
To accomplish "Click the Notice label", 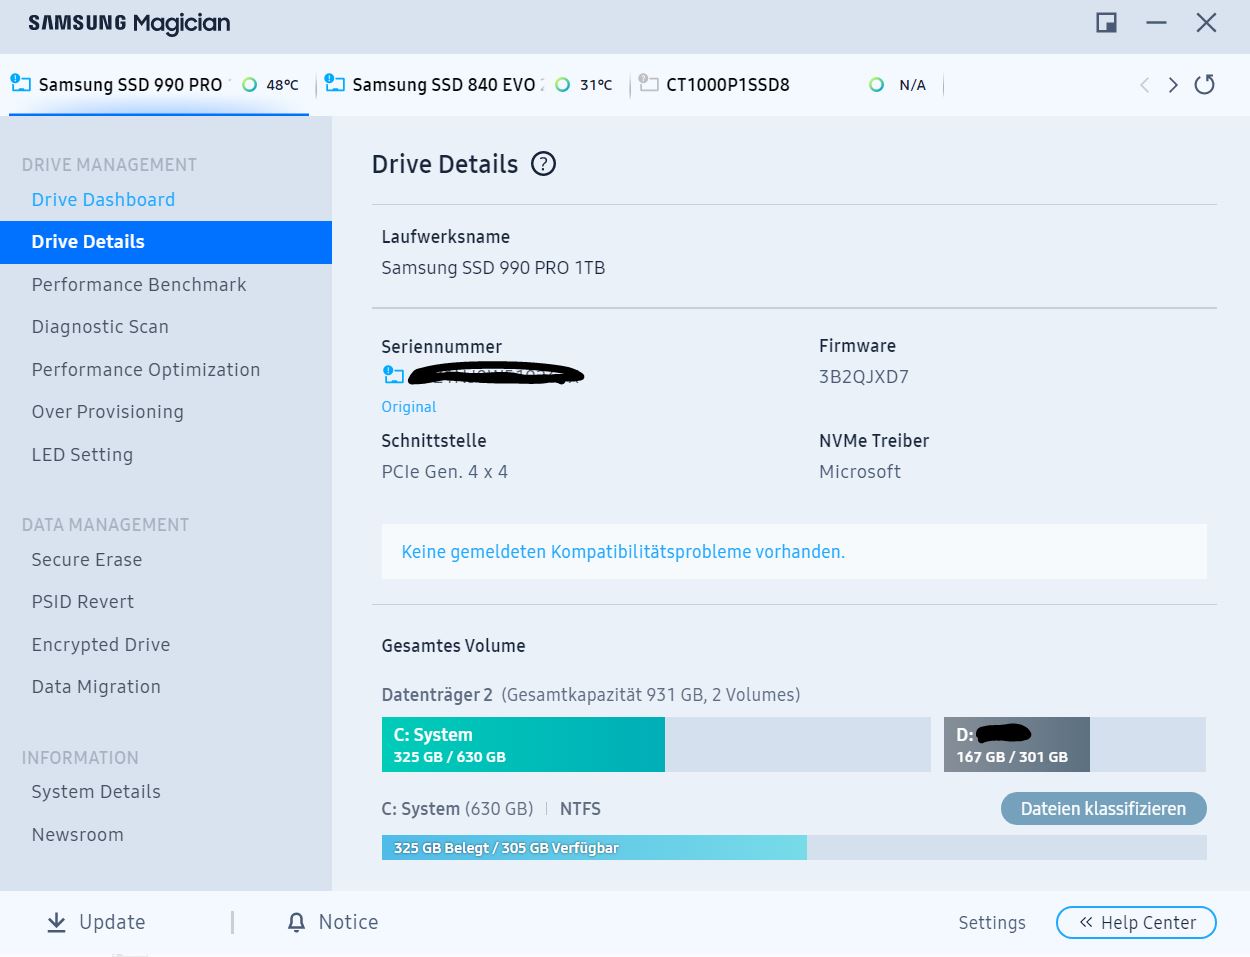I will (x=348, y=922).
